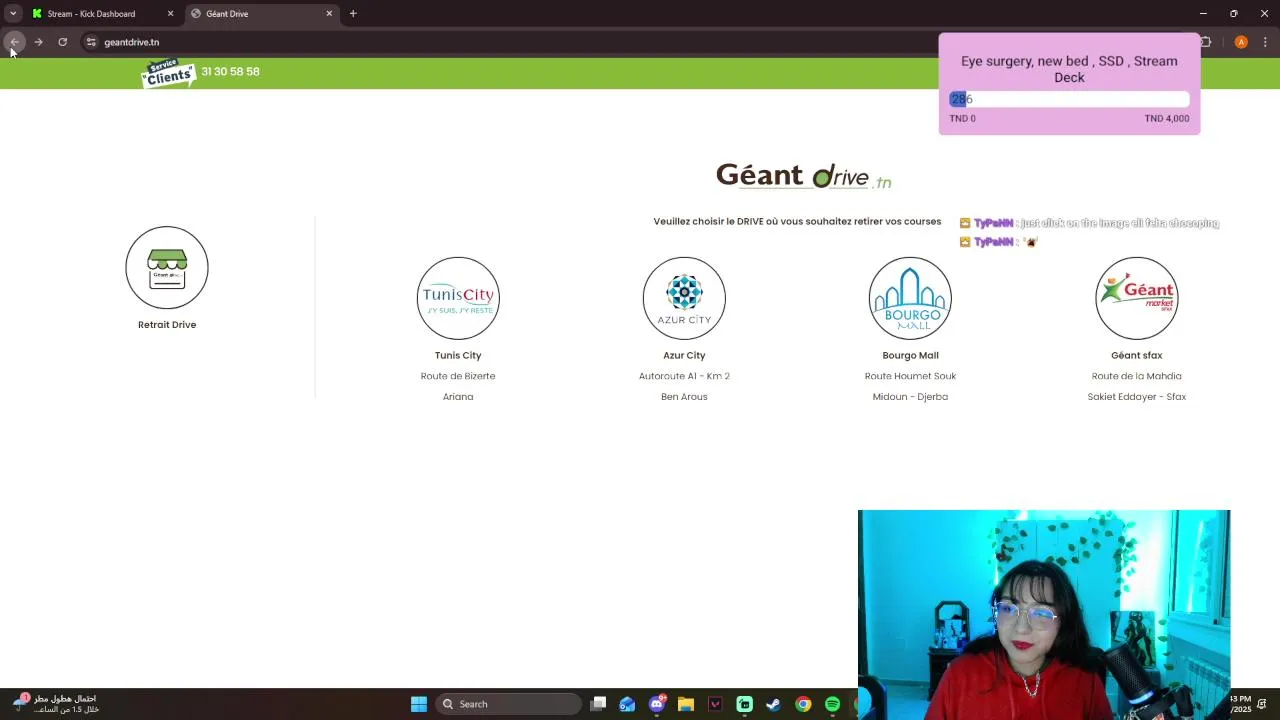The height and width of the screenshot is (720, 1280).
Task: Click the Bourgo Mall store name
Action: [x=910, y=355]
